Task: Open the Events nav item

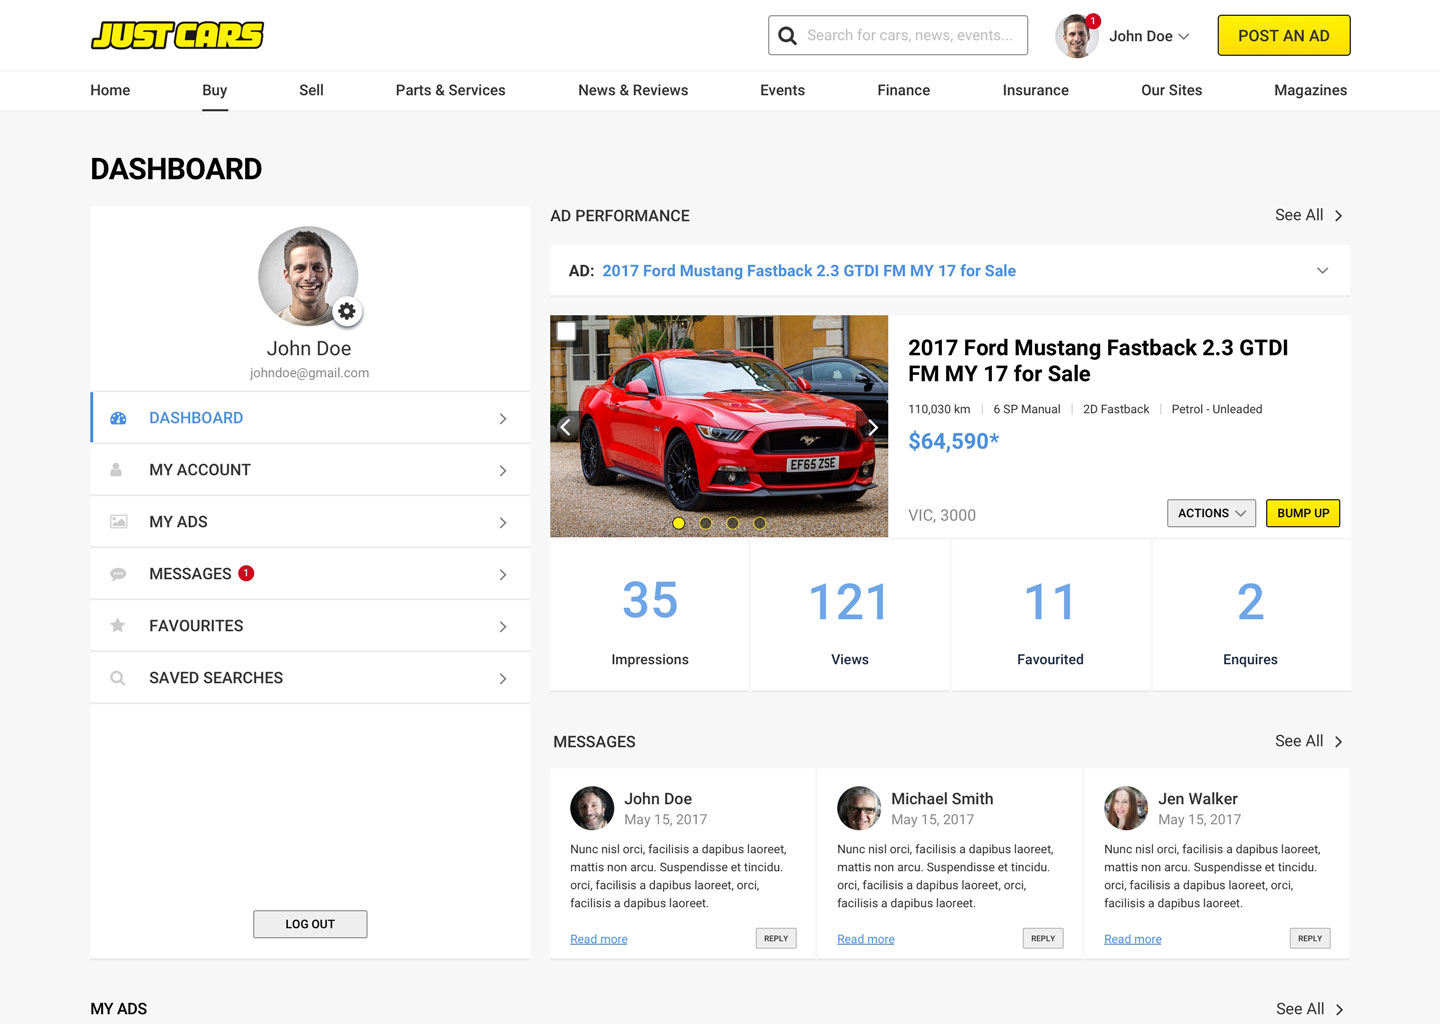Action: point(782,90)
